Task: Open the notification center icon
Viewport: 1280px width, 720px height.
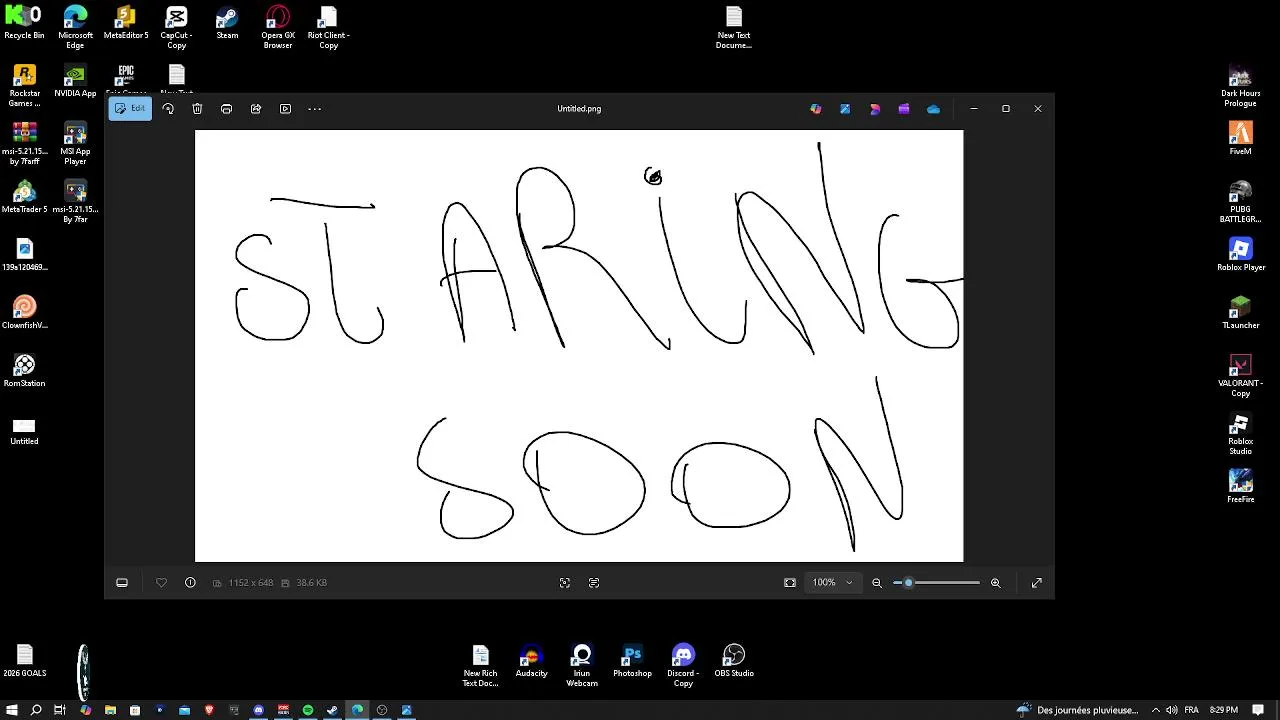Action: [1259, 710]
